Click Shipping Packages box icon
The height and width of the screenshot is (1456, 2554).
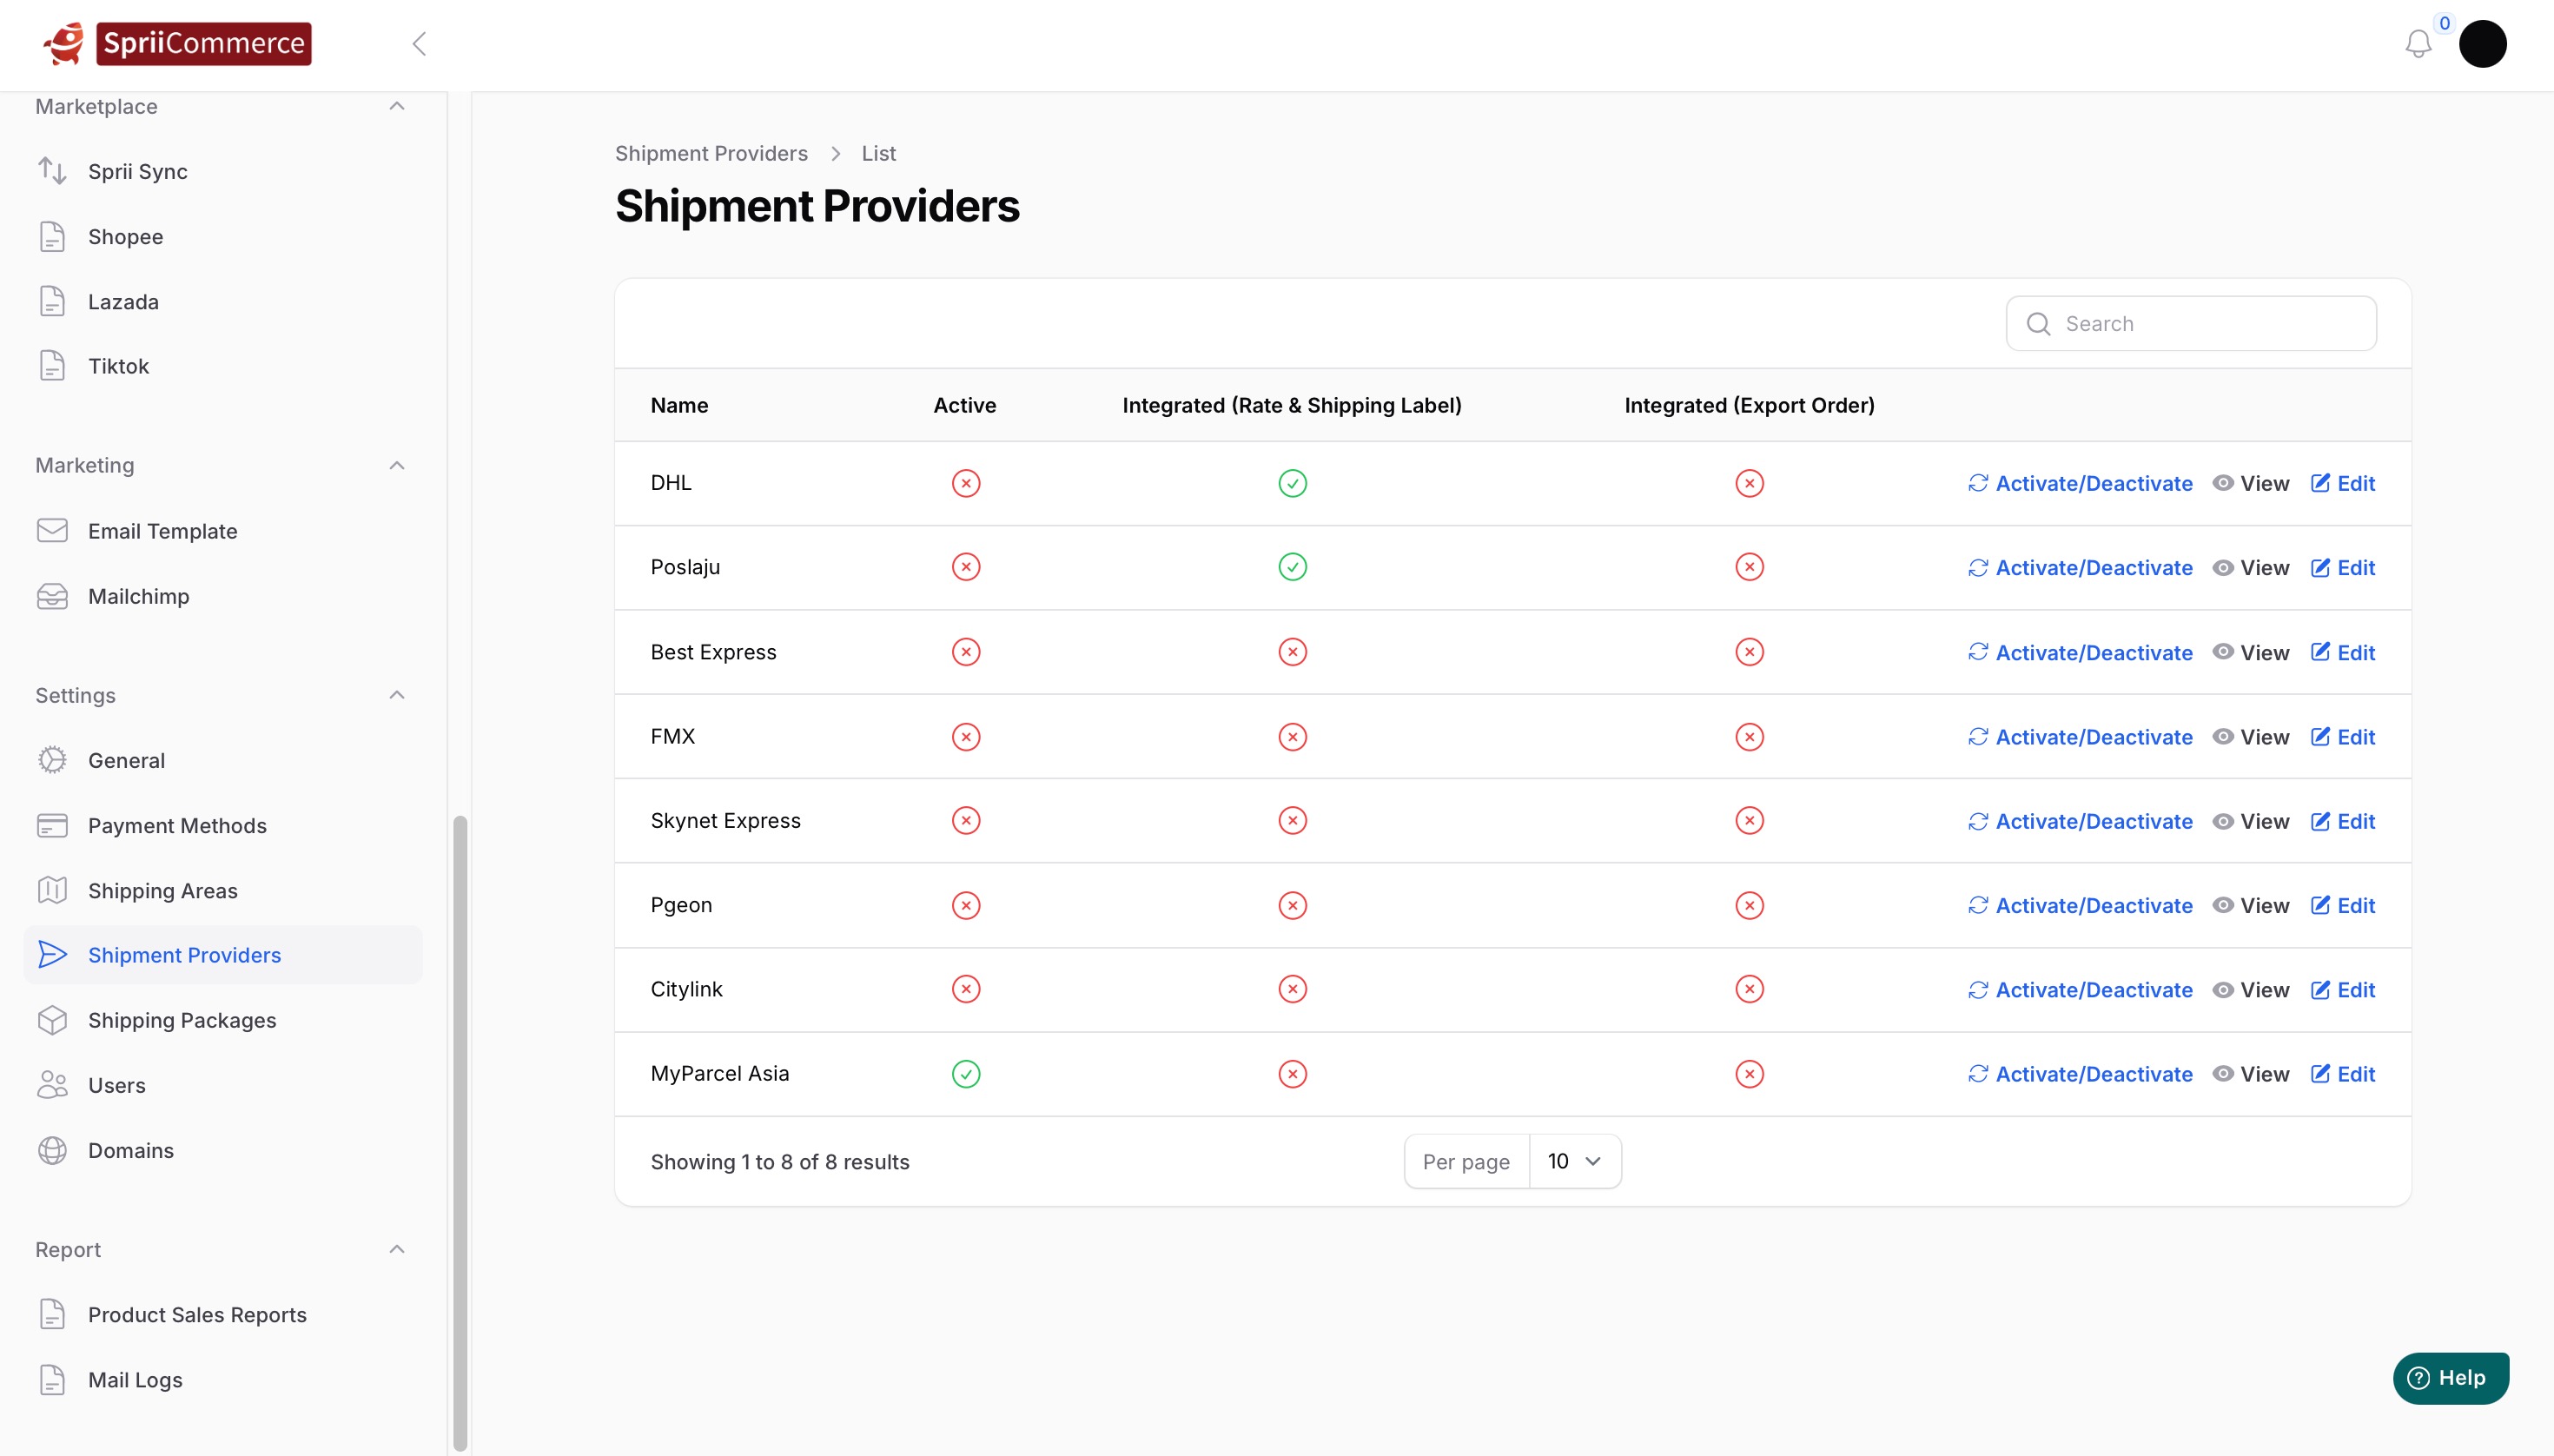[52, 1020]
